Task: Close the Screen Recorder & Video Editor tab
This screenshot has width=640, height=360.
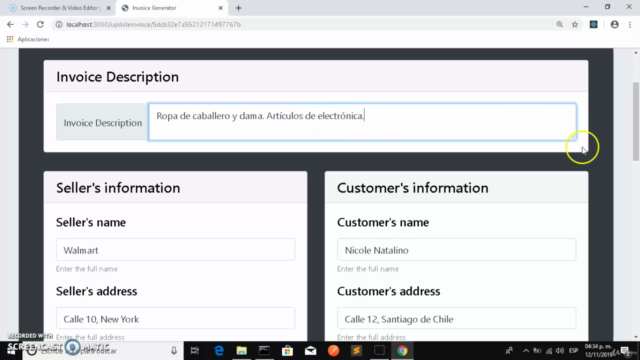Action: [109, 8]
